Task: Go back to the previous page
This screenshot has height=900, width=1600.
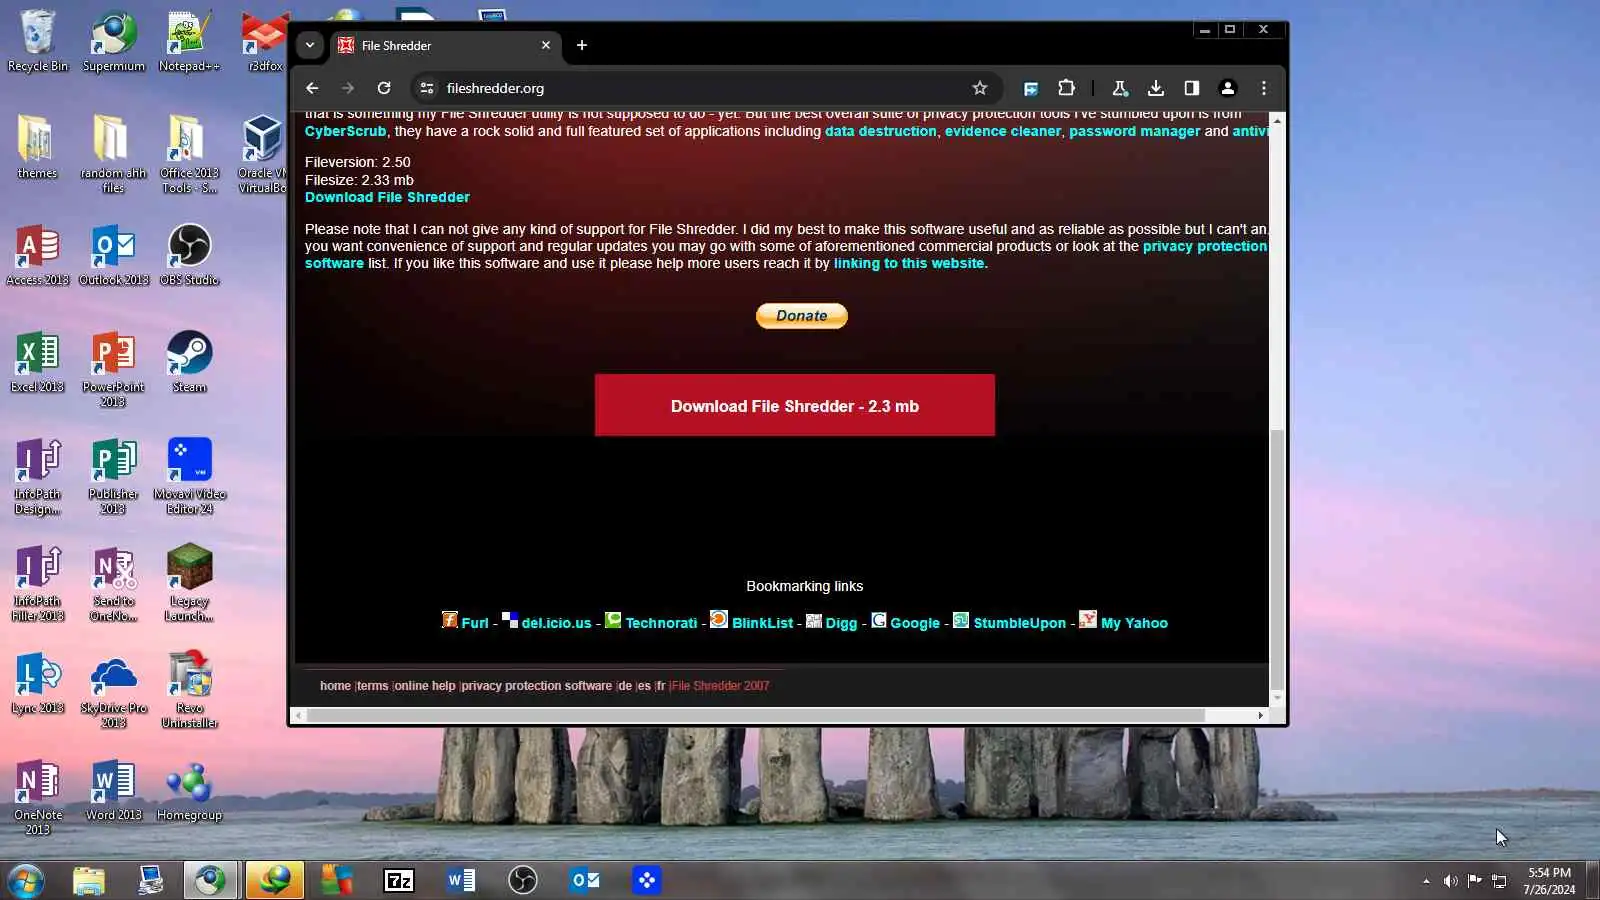Action: pyautogui.click(x=312, y=88)
